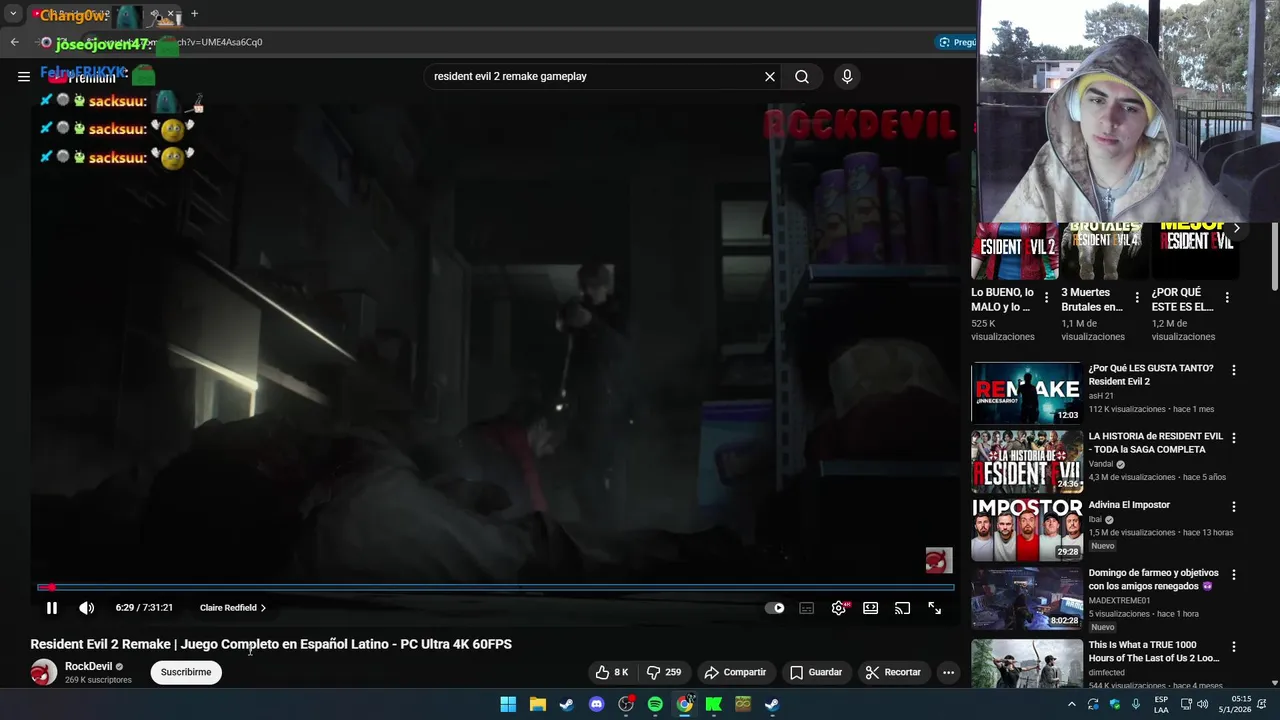The width and height of the screenshot is (1280, 720).
Task: Open options for 'Adivina El Impostor' video
Action: (1233, 507)
